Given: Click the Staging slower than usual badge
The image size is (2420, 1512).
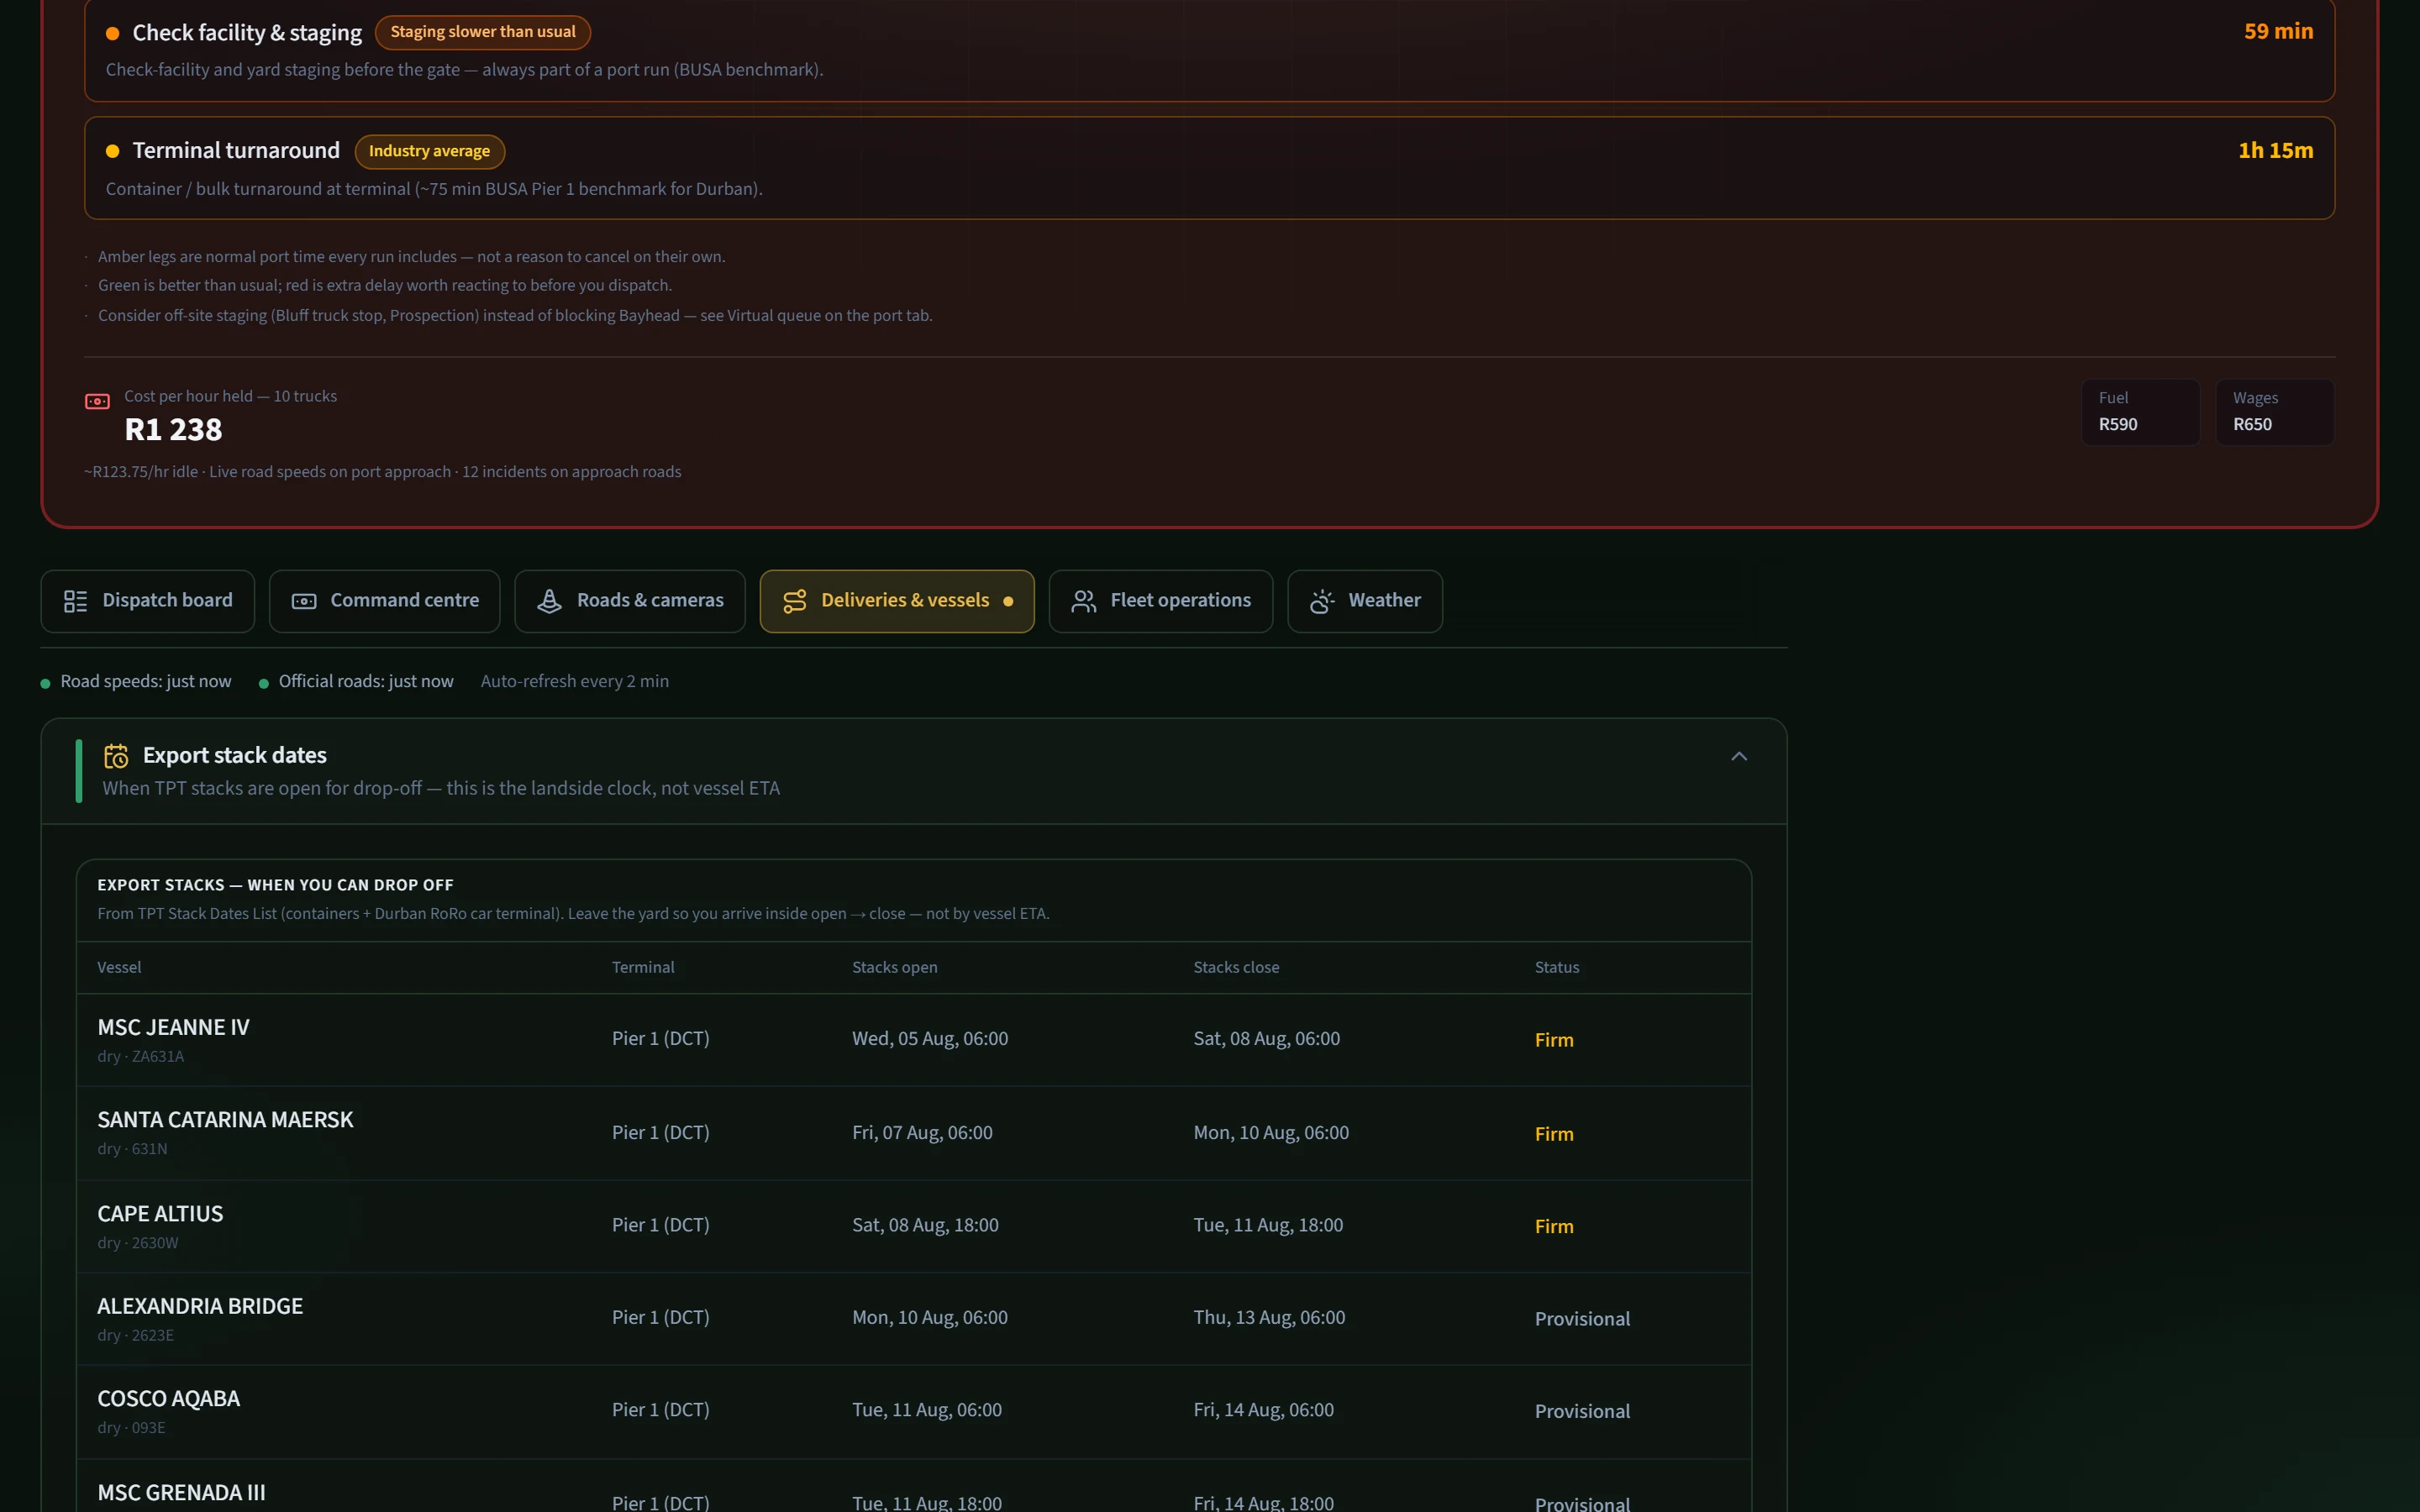Looking at the screenshot, I should point(483,32).
